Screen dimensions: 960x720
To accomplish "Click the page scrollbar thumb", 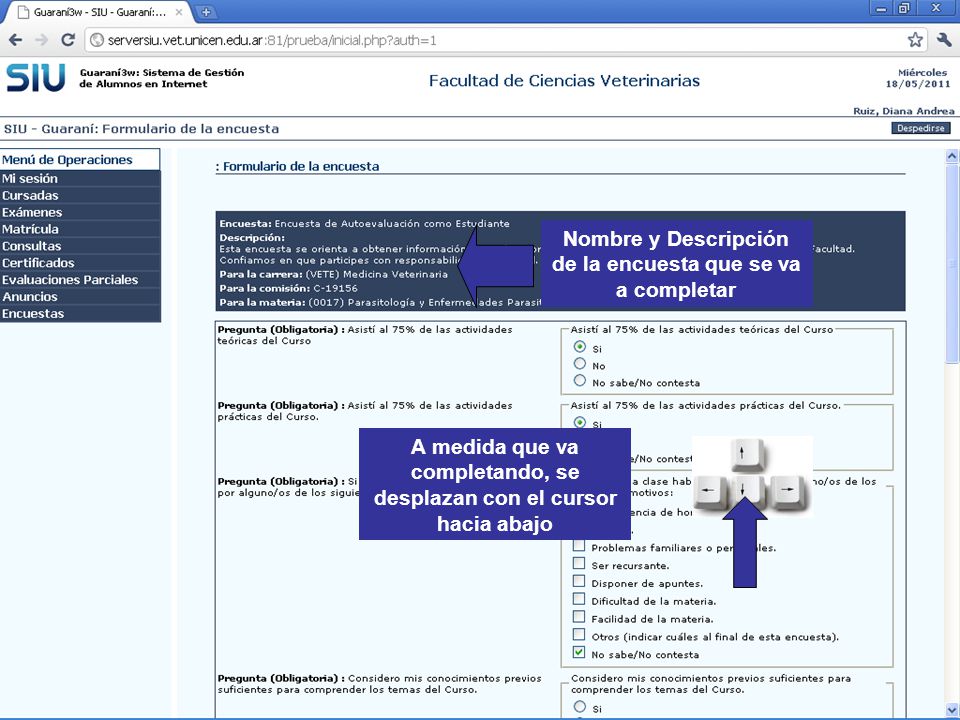I will pyautogui.click(x=952, y=263).
